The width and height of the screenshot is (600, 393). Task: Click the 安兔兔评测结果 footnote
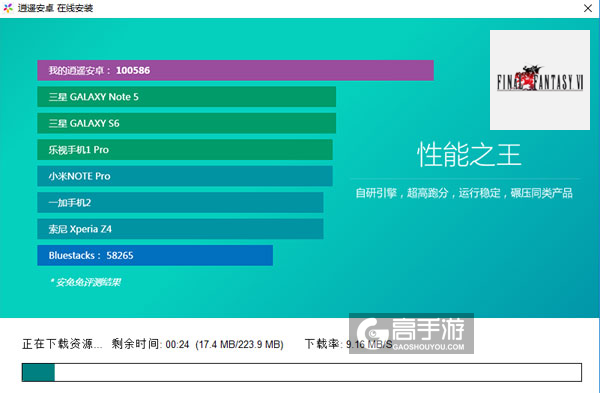point(85,282)
